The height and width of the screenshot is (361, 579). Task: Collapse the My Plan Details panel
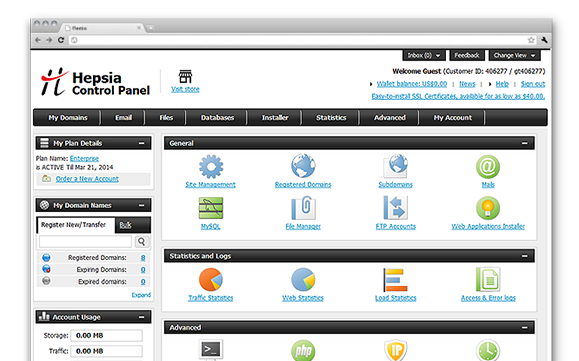coord(141,143)
